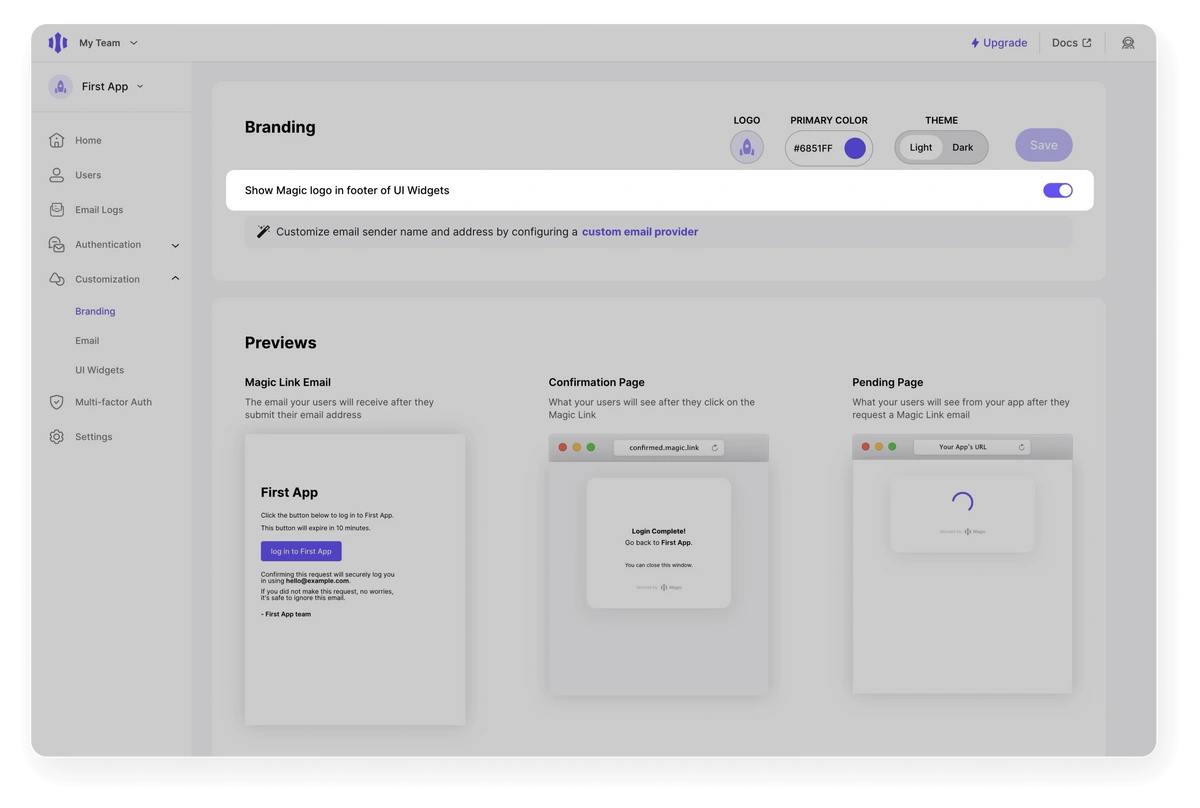Select the Dark theme option
Screen dimensions: 1200x808
[963, 147]
